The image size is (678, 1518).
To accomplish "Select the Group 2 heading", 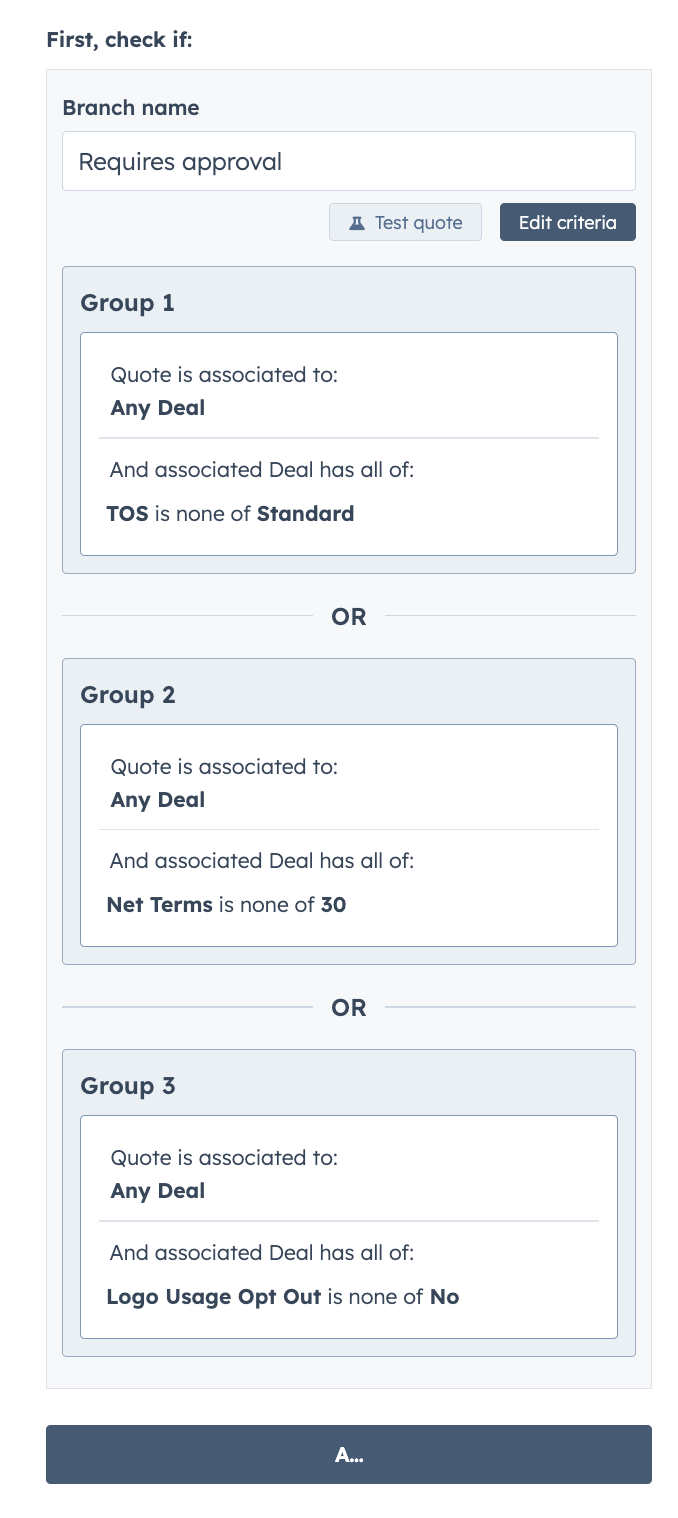I will coord(128,695).
